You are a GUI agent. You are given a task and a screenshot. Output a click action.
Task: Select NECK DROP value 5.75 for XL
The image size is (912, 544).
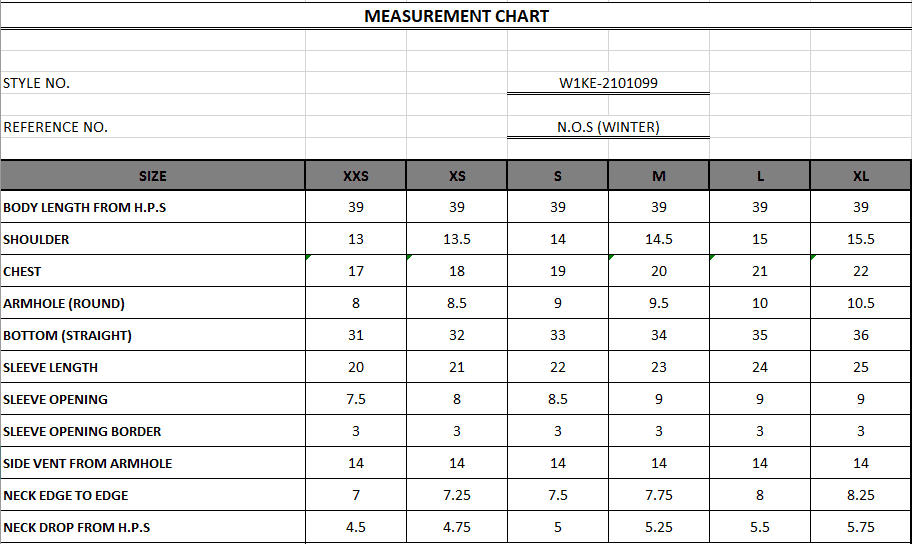click(861, 528)
